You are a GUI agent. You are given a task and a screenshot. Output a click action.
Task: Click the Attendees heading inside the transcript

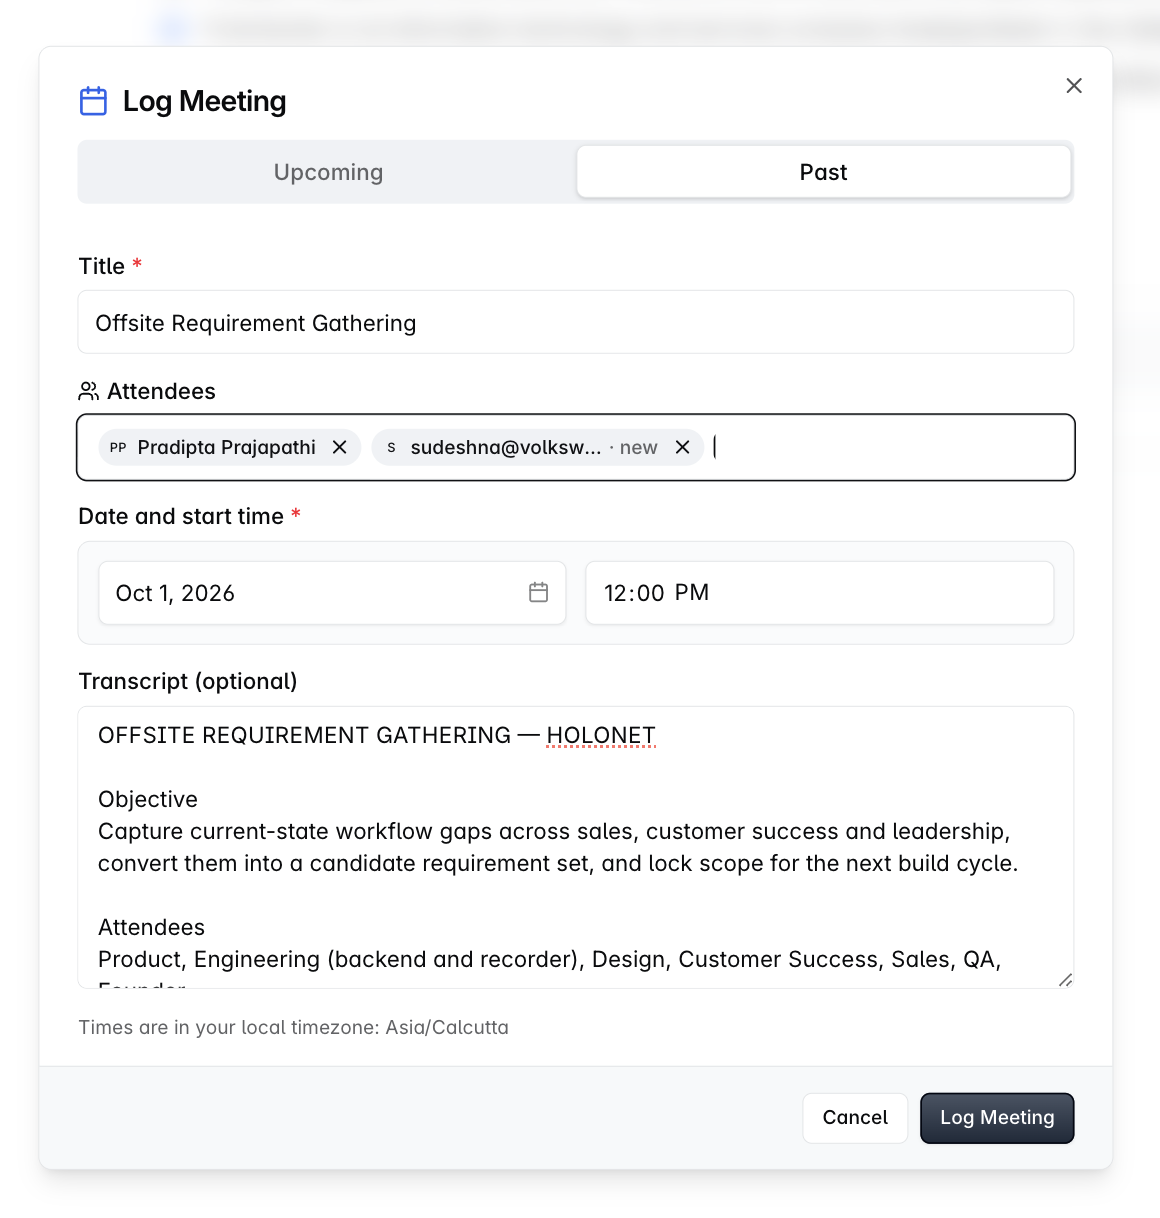(x=151, y=927)
